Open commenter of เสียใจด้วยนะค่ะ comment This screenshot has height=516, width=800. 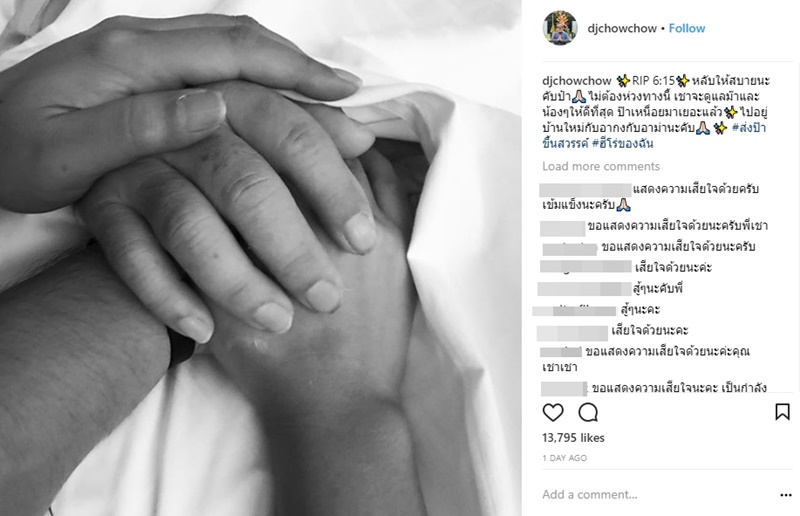[585, 267]
